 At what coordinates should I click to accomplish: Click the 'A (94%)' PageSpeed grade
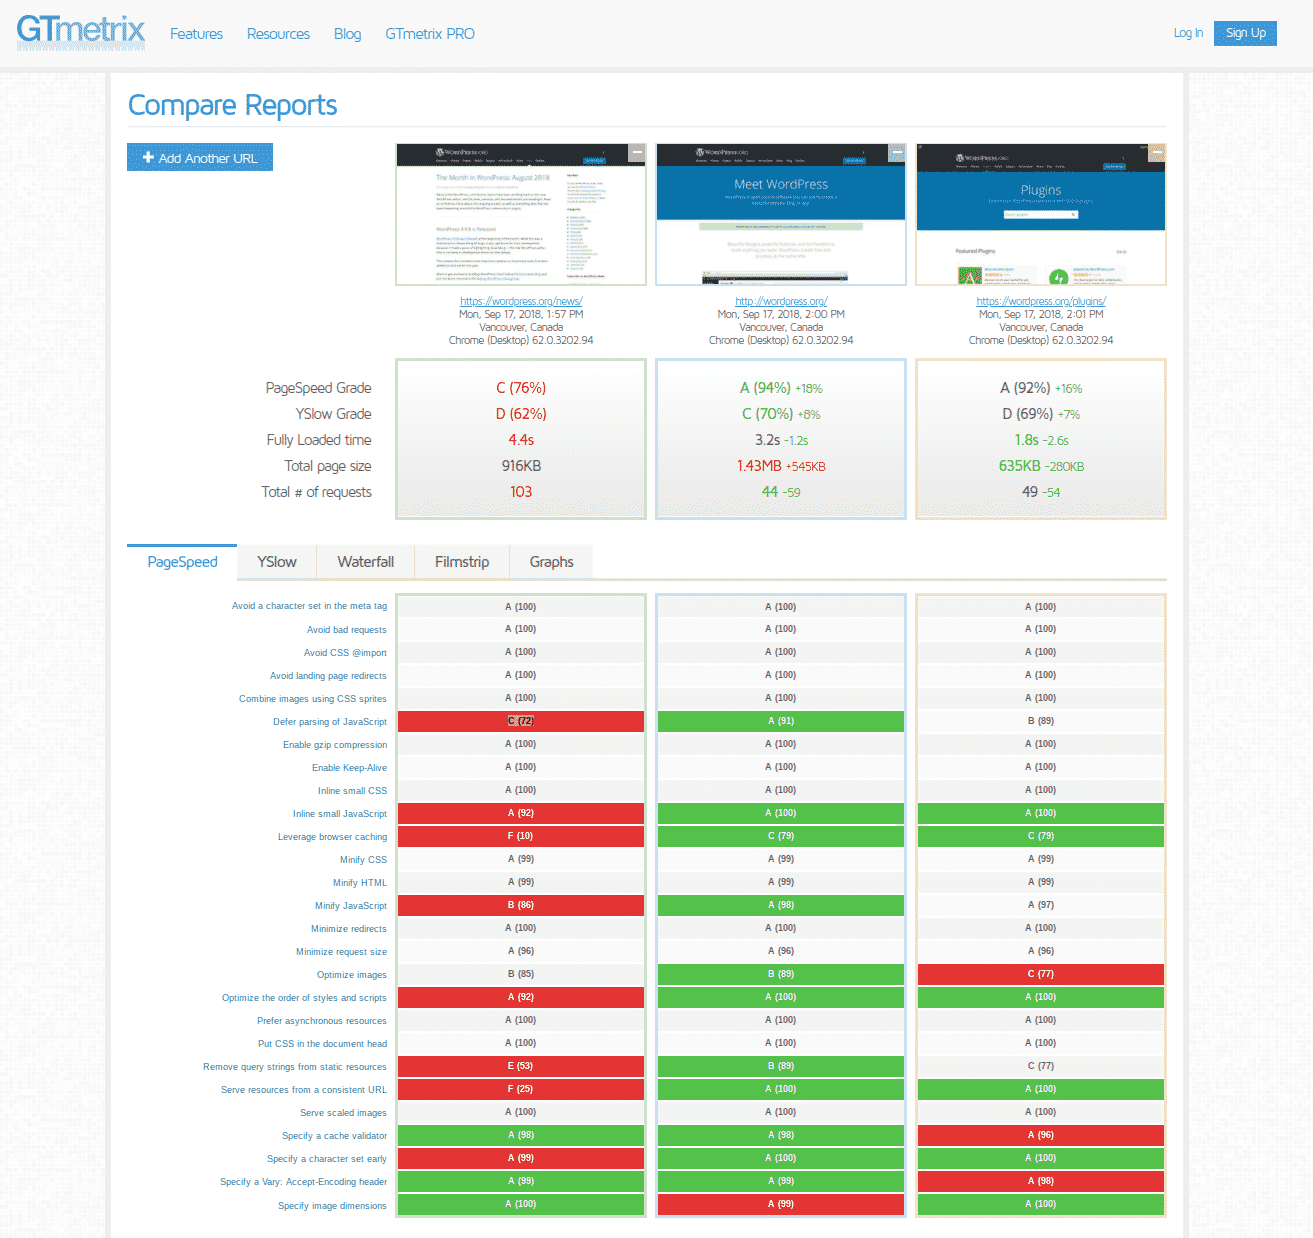(x=765, y=388)
